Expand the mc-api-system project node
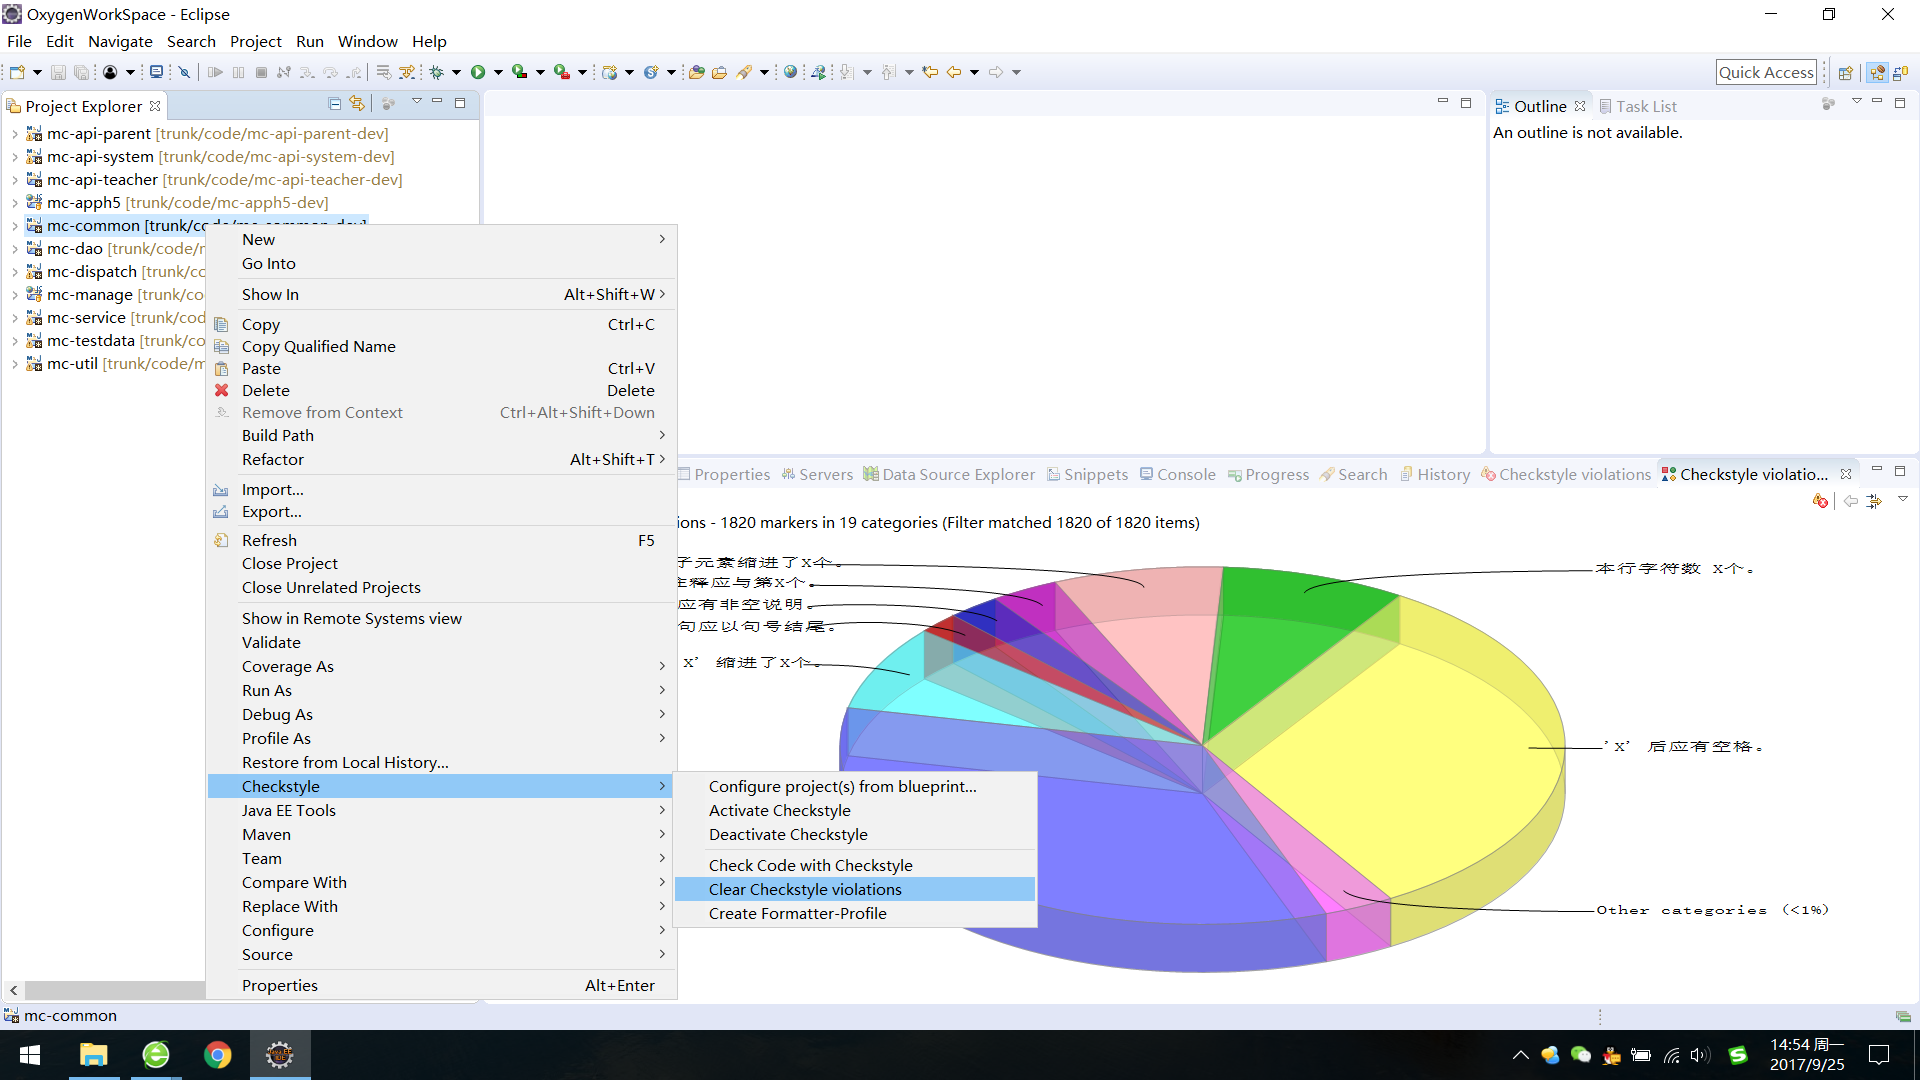 click(14, 157)
